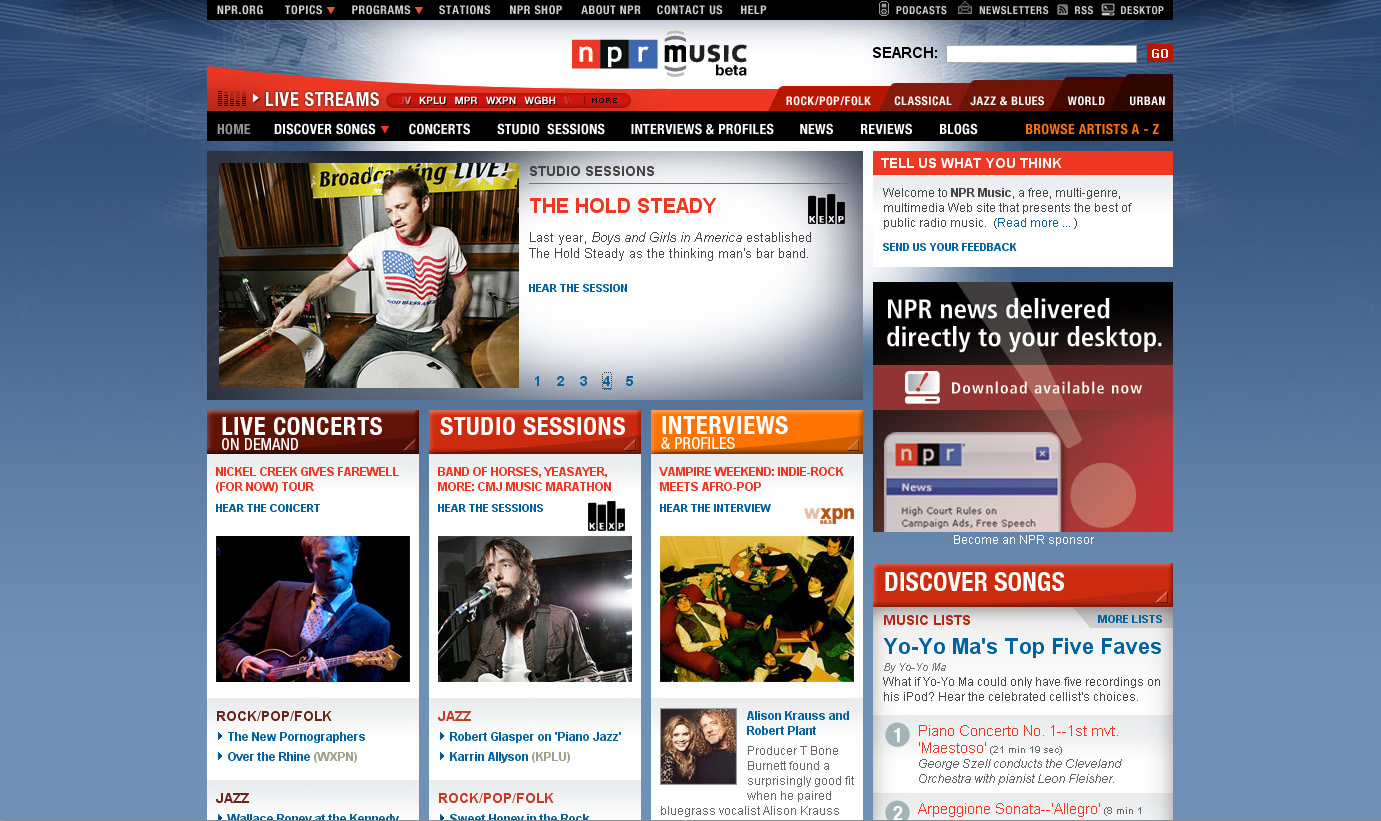Click the Send Us Your Feedback link
This screenshot has height=821, width=1381.
tap(949, 247)
